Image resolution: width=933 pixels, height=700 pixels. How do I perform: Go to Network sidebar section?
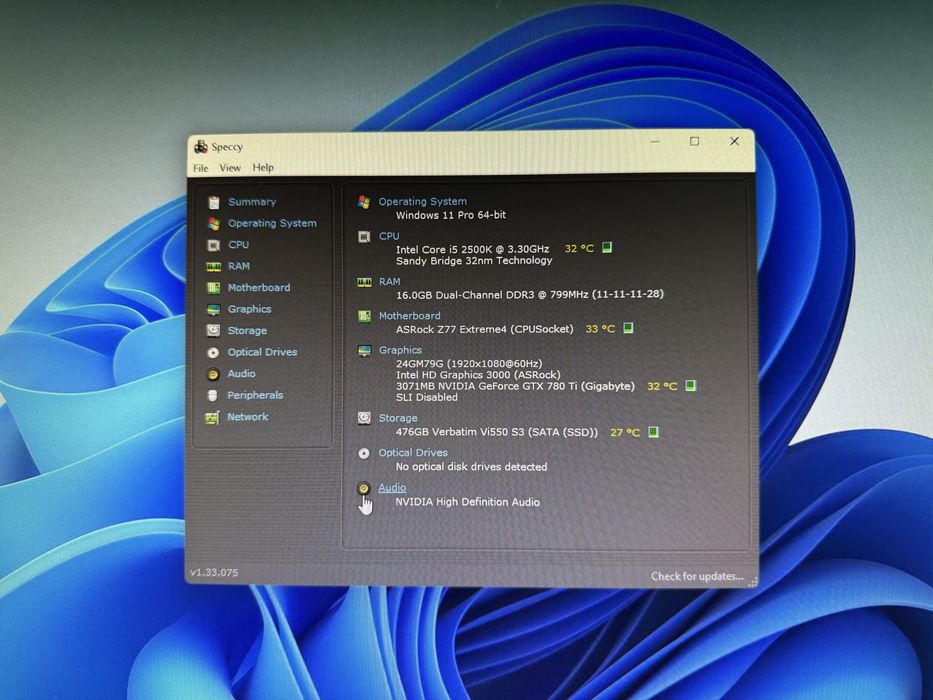(x=248, y=417)
